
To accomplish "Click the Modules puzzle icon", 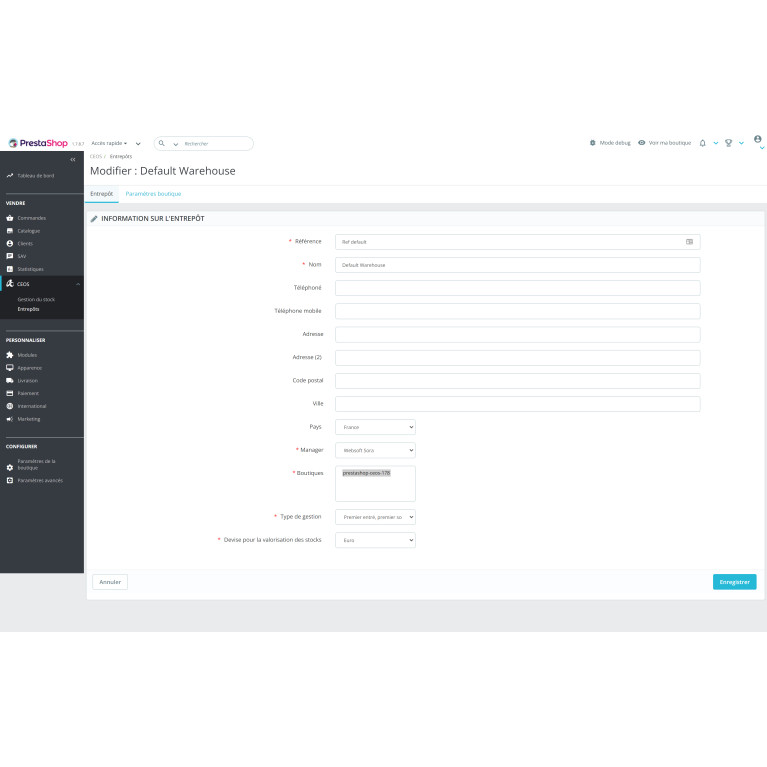I will click(10, 355).
